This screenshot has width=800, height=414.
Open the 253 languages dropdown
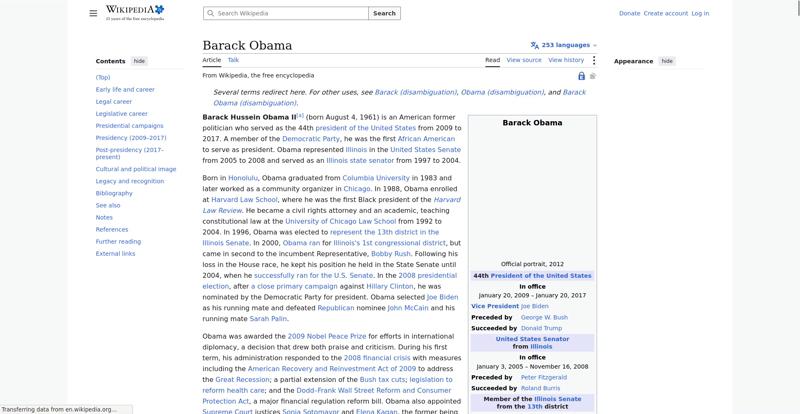tap(564, 45)
